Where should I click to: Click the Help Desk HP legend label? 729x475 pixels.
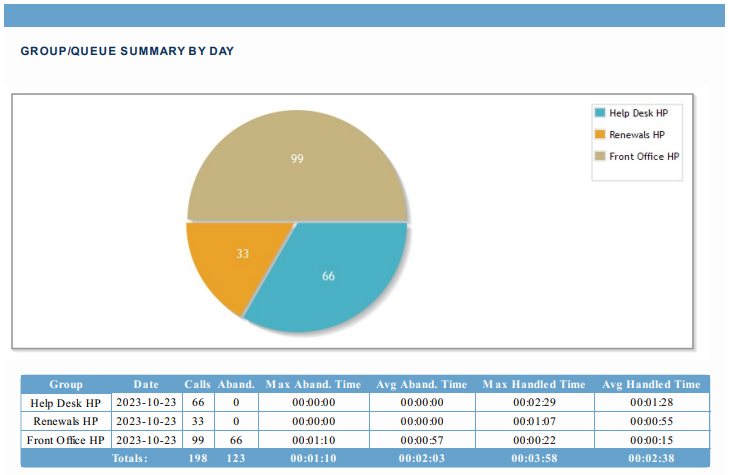[638, 113]
